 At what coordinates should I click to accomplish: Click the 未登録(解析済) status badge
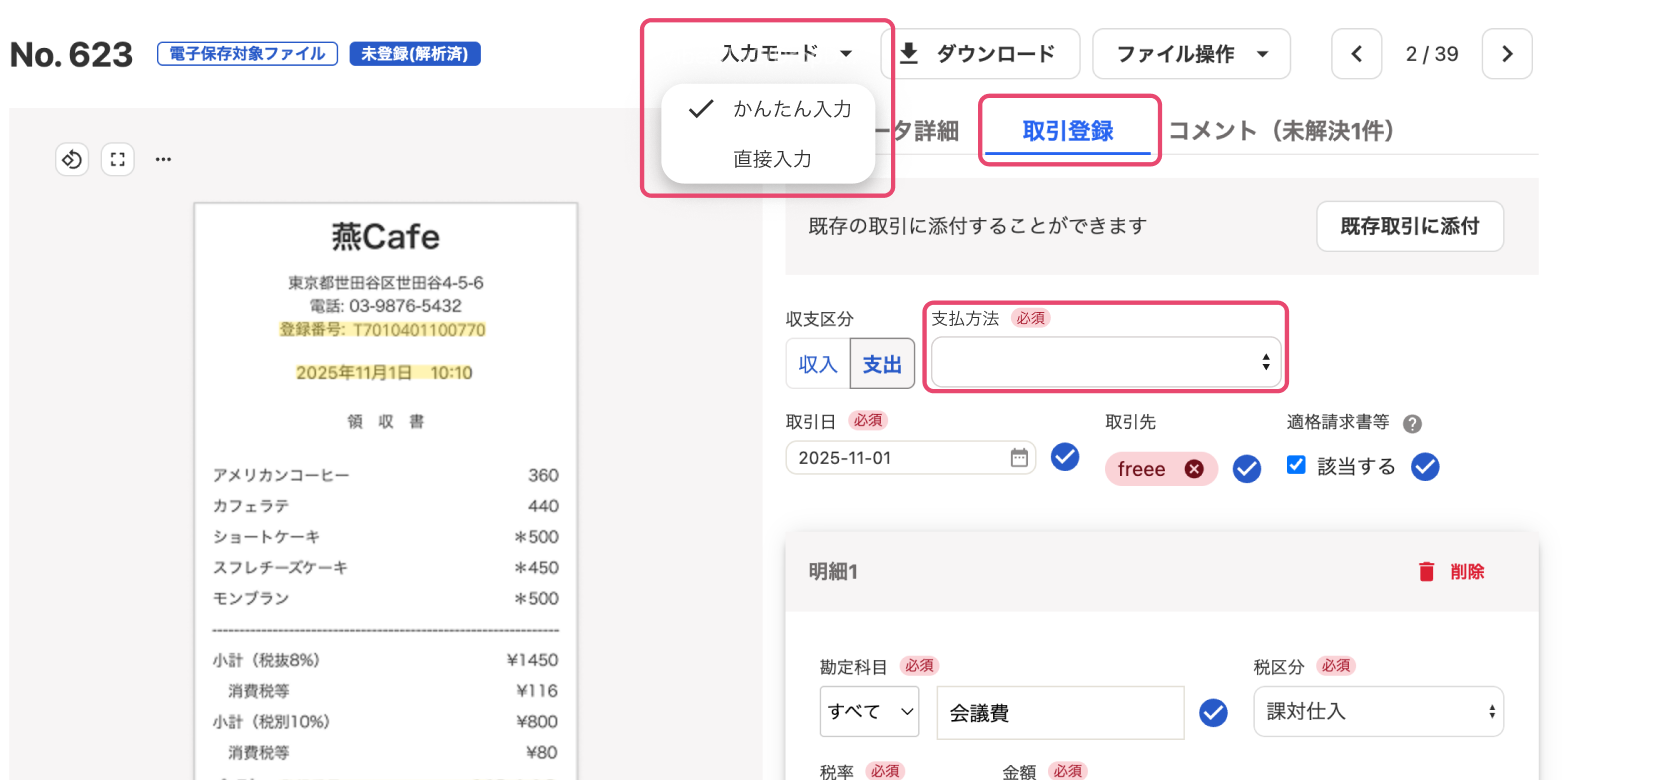(x=415, y=54)
